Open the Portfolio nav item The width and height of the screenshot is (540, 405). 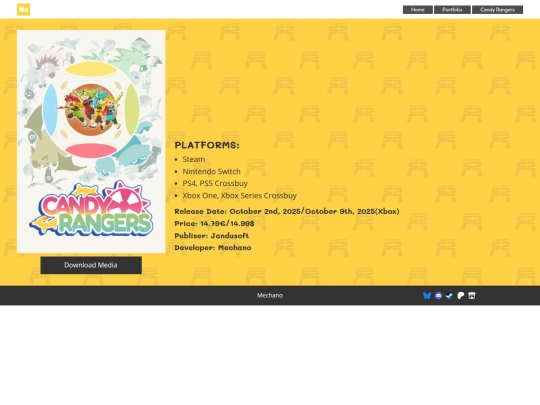coord(452,10)
